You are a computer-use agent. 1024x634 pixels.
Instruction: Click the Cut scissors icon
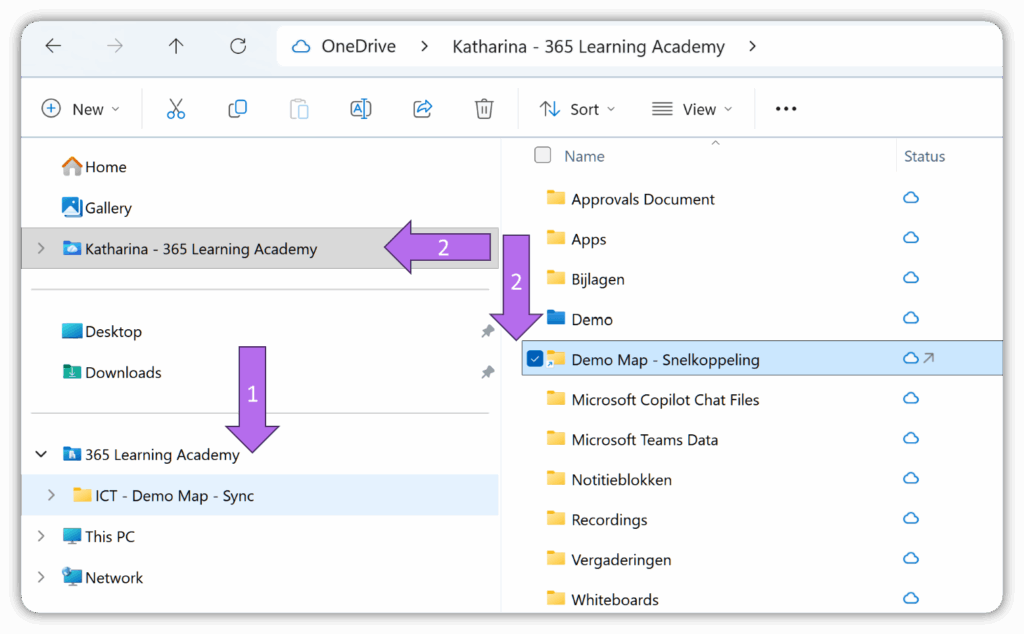pyautogui.click(x=176, y=109)
